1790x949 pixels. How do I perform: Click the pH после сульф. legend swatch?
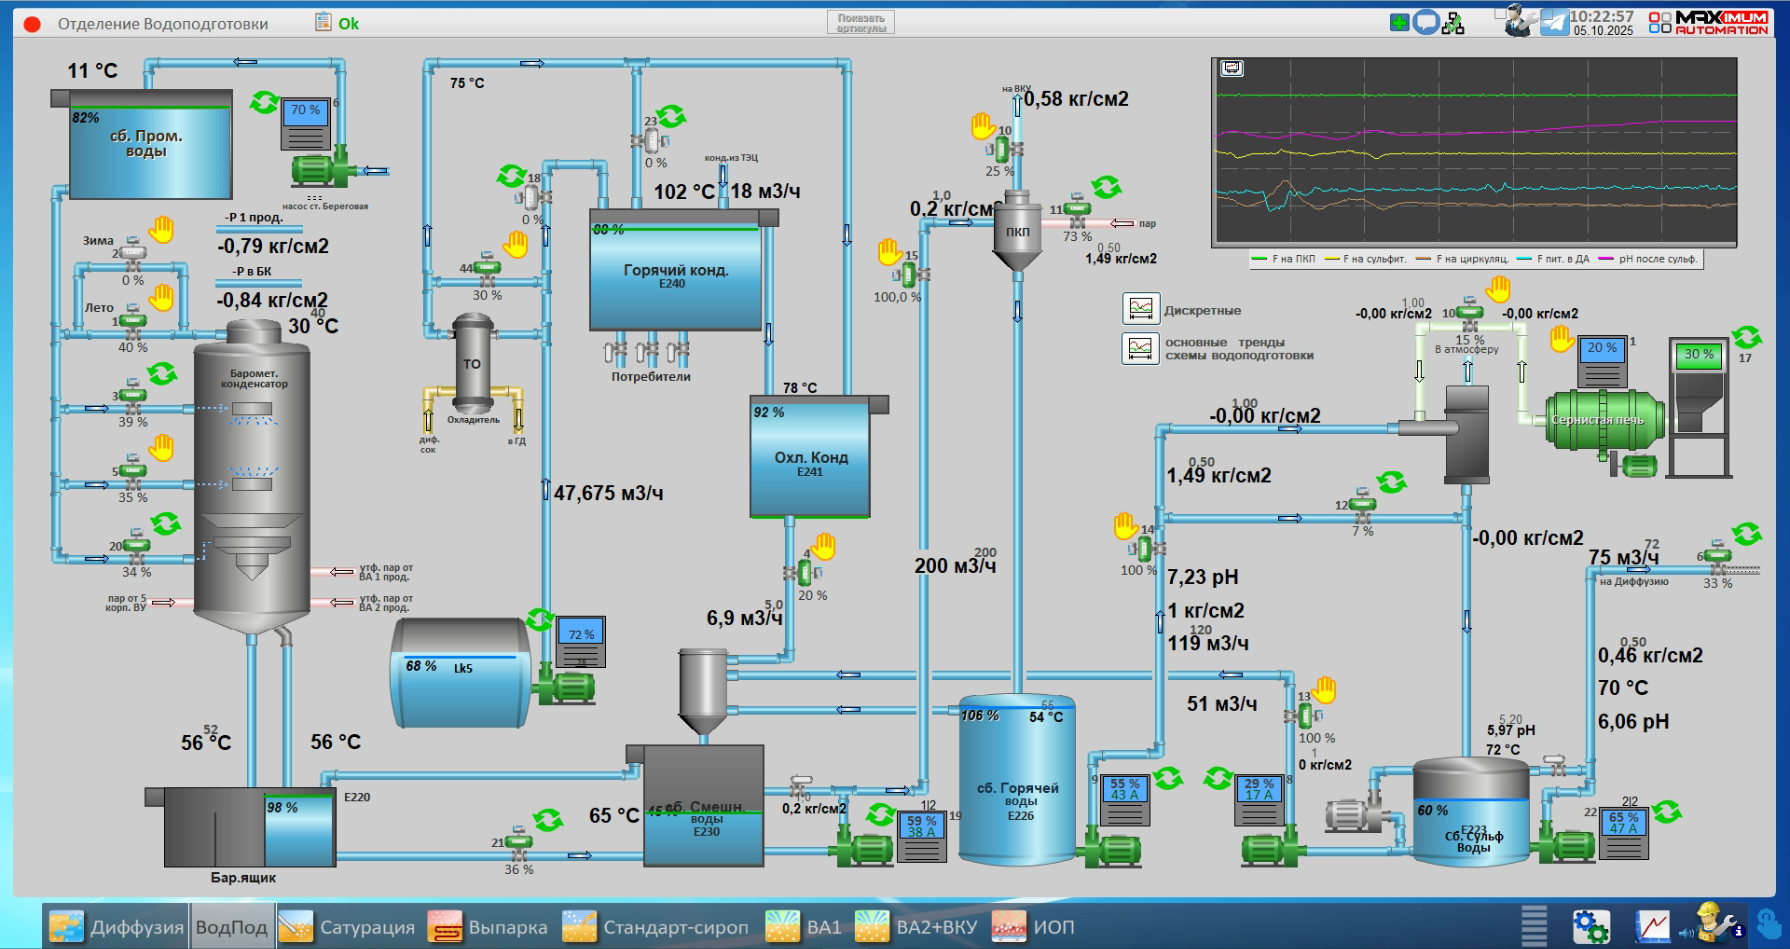point(1607,259)
